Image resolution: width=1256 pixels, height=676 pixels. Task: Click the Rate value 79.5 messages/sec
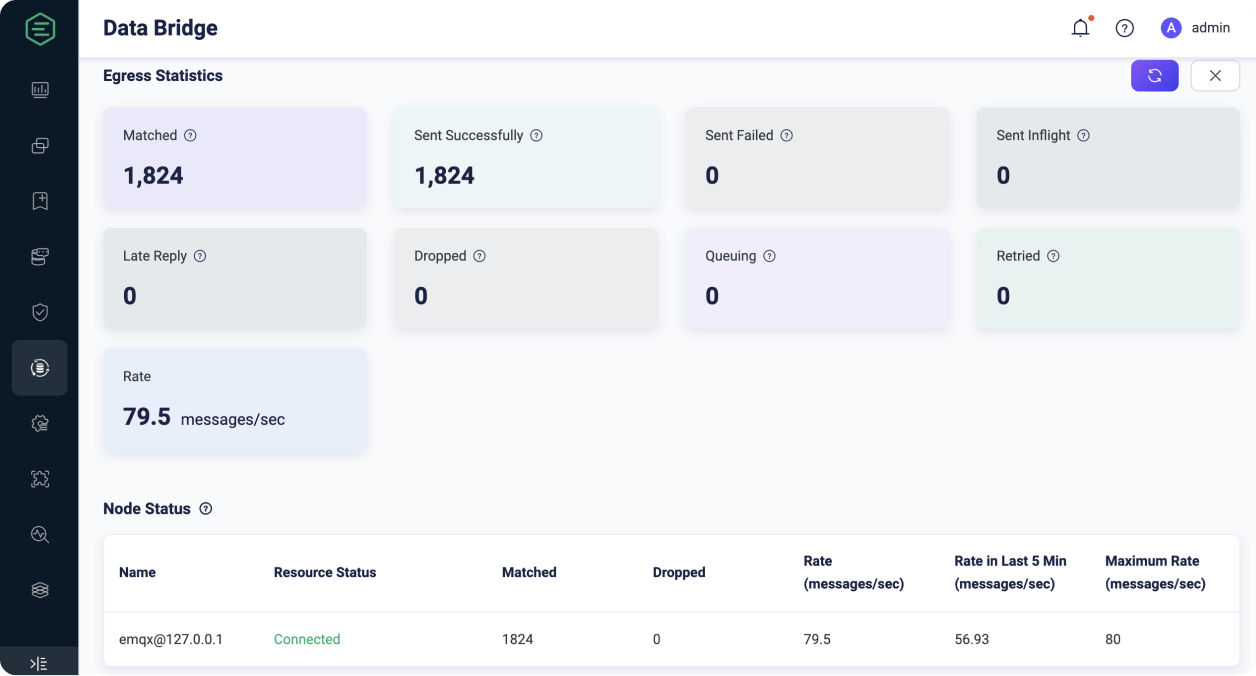tap(204, 417)
